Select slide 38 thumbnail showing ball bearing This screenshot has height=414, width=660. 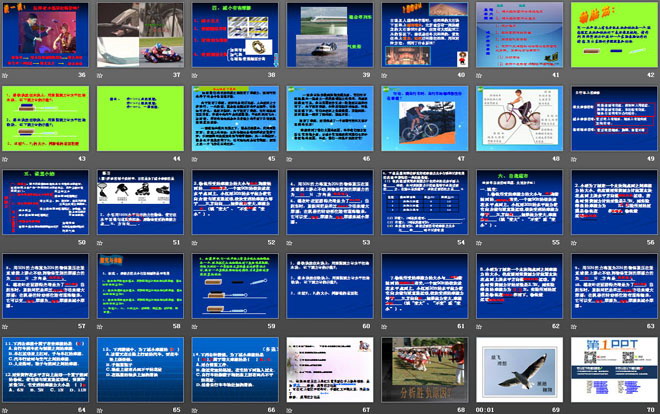pos(235,35)
